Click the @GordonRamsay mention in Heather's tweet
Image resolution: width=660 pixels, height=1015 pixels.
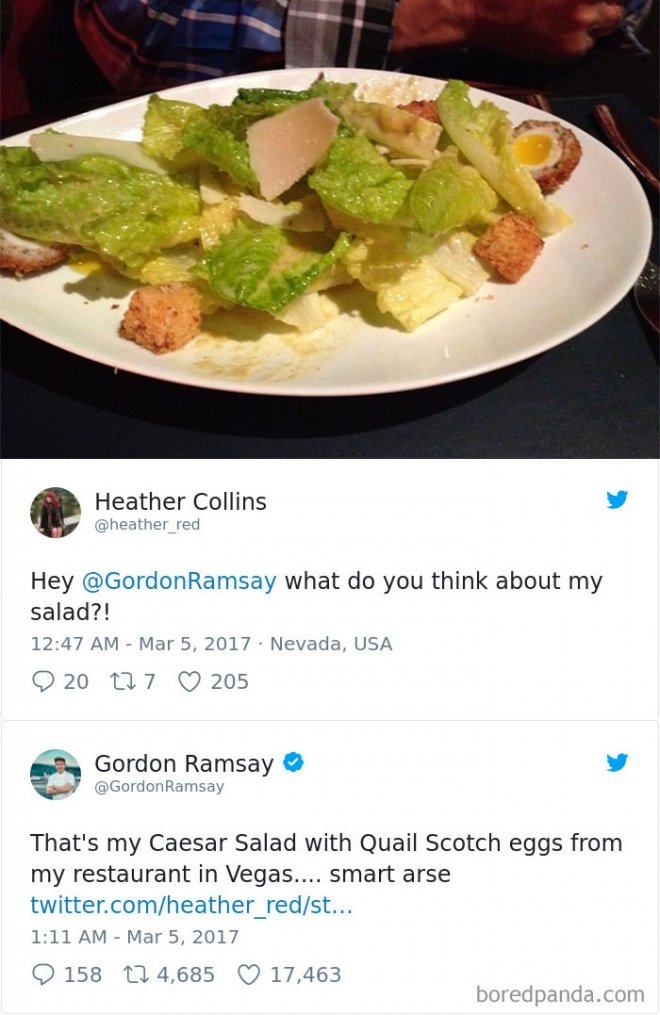[x=179, y=581]
